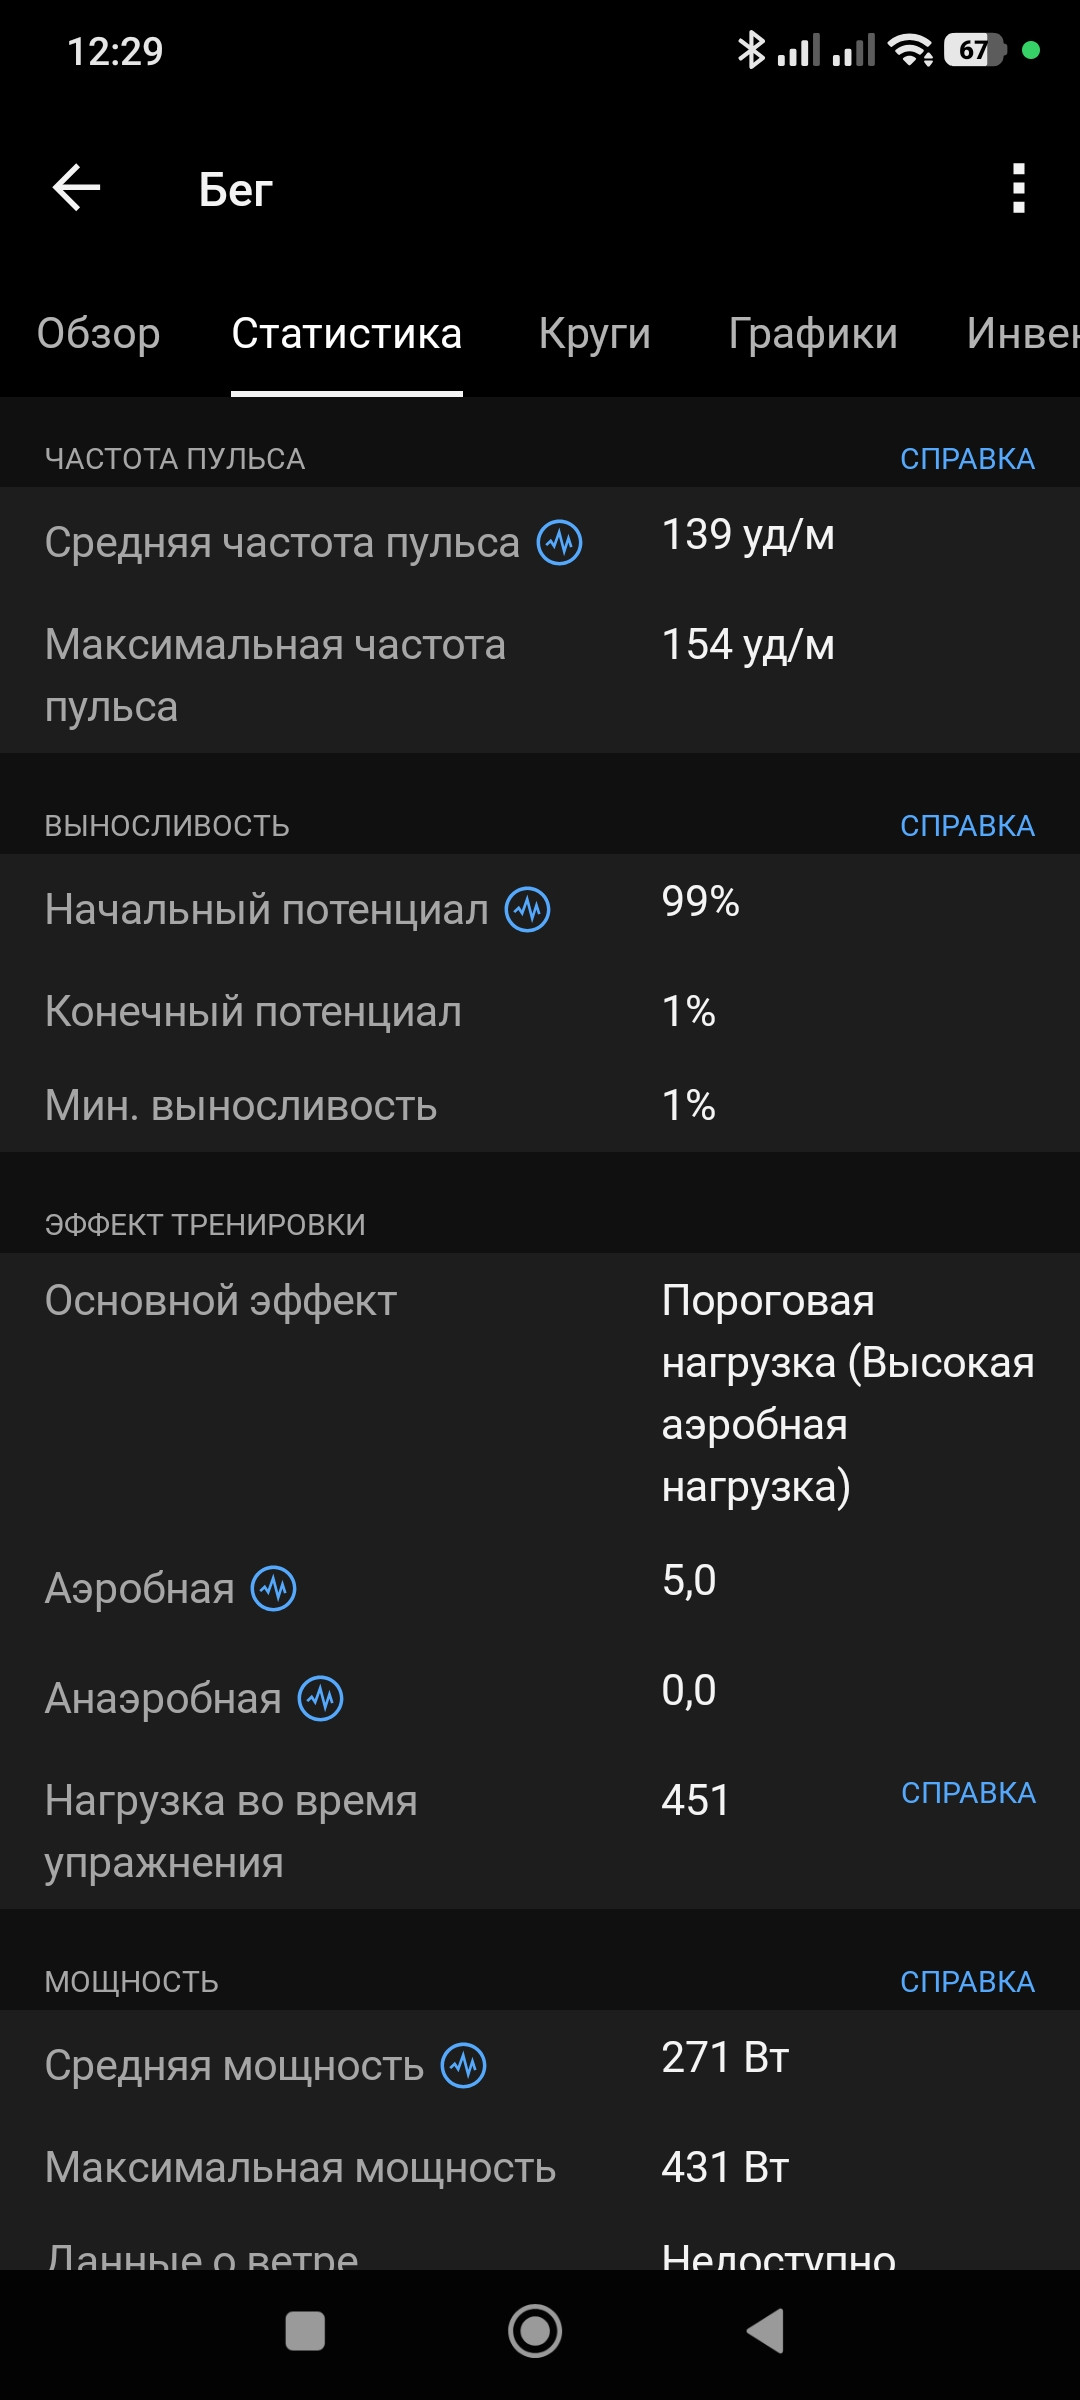This screenshot has height=2400, width=1080.
Task: Open СПРАВКА for Выносливость section
Action: click(x=967, y=826)
